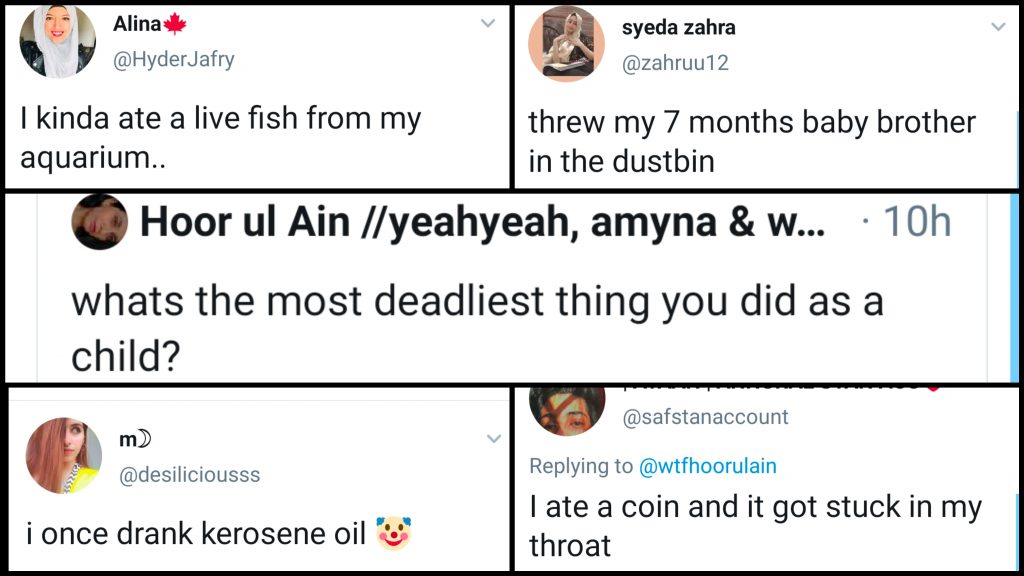This screenshot has height=576, width=1024.
Task: Click the maple leaf emoji beside Alina
Action: click(175, 24)
